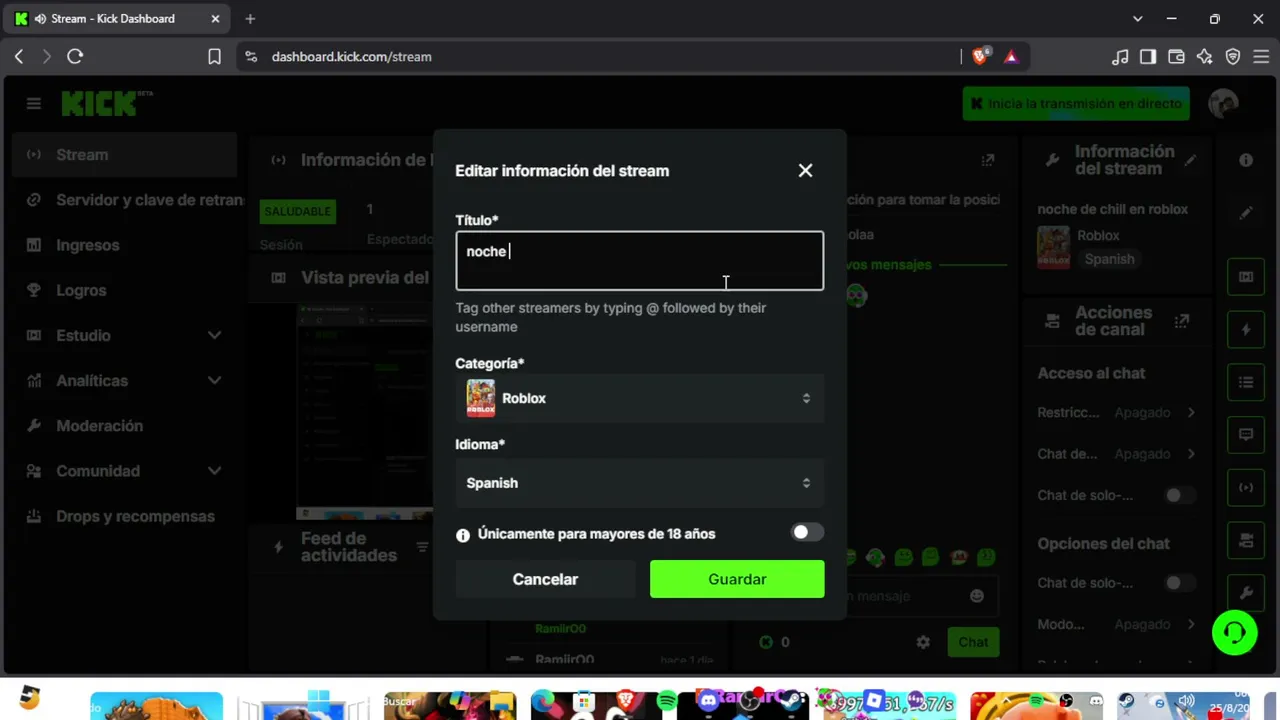
Task: Pop out the Acciones de canal panel
Action: (x=1182, y=321)
